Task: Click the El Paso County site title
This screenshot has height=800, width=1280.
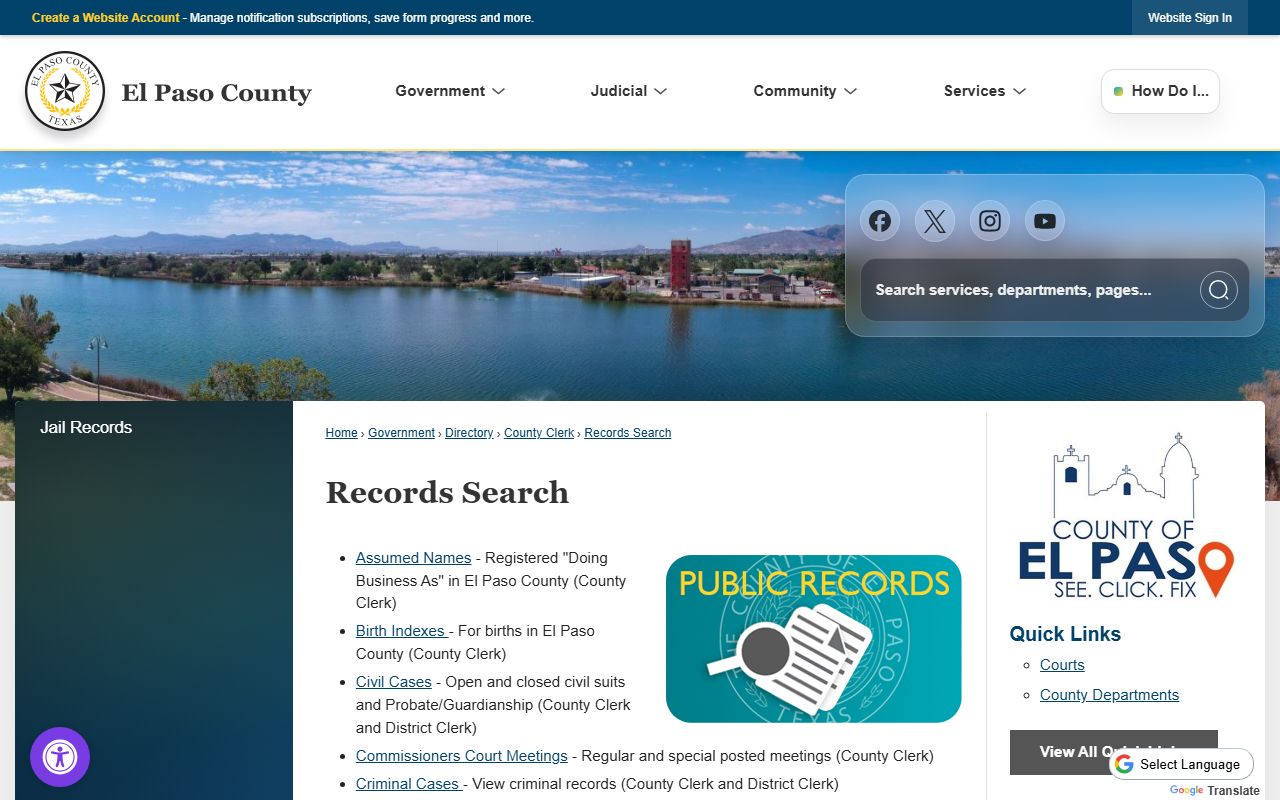Action: coord(216,93)
